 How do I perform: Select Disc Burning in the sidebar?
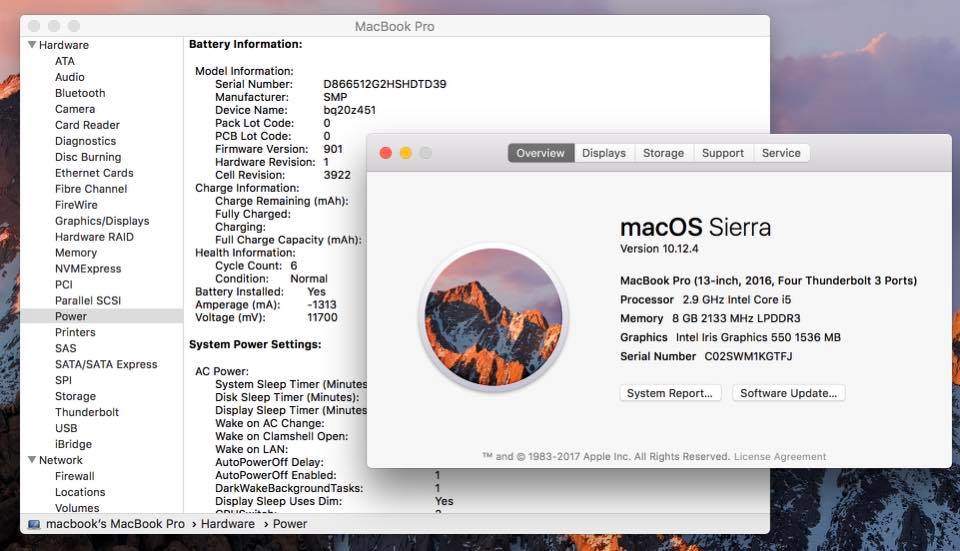click(88, 157)
